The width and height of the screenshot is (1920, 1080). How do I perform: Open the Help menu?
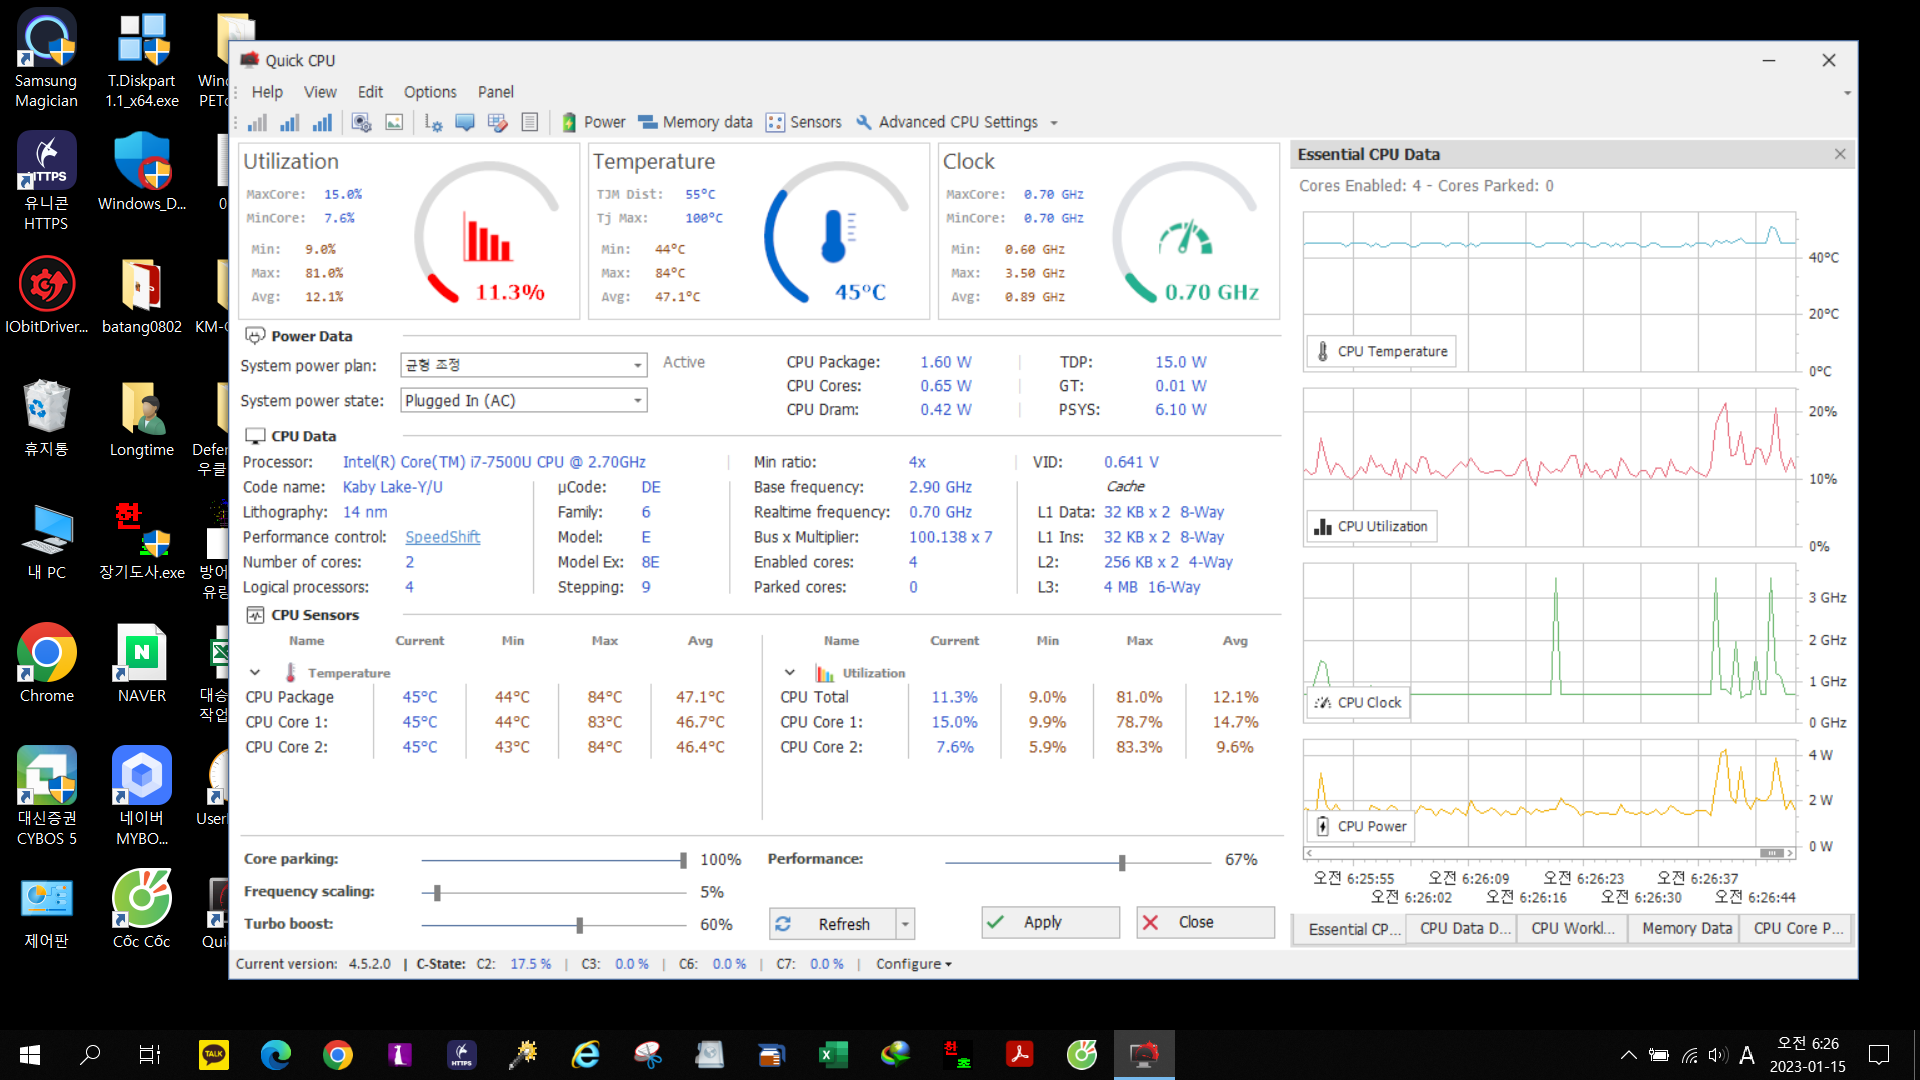(267, 92)
